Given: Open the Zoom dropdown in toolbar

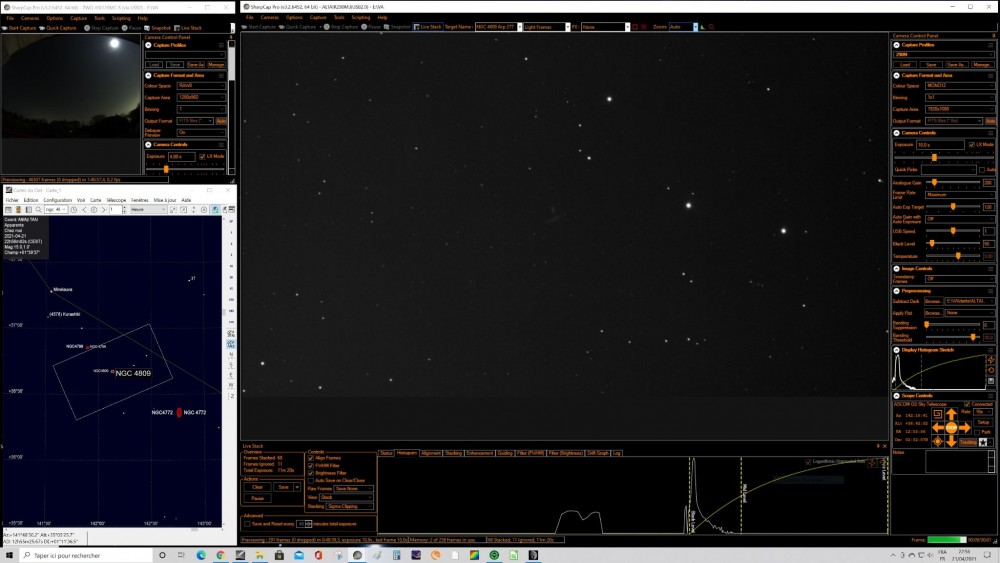Looking at the screenshot, I should [682, 27].
